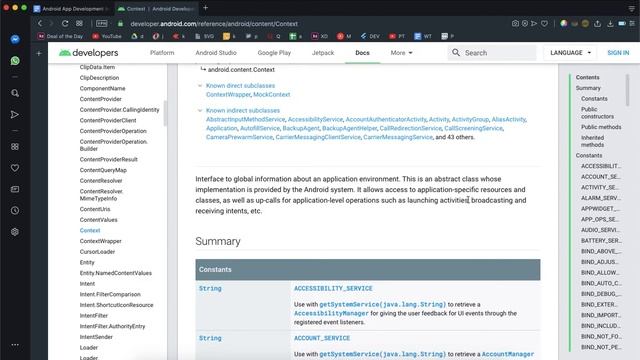Screen dimensions: 640x360
Task: Open the news icon in sidebar
Action: tap(15, 189)
